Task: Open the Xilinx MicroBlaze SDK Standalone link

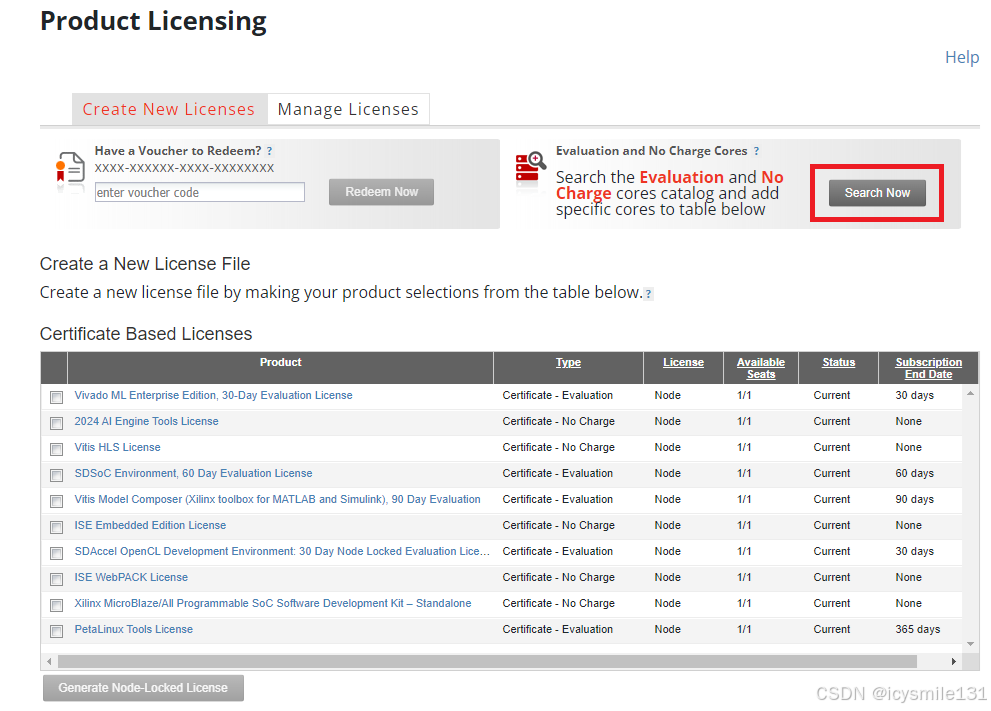Action: (x=272, y=603)
